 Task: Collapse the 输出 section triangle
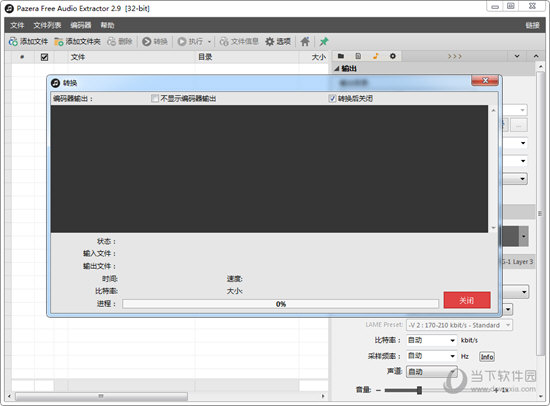[x=336, y=68]
